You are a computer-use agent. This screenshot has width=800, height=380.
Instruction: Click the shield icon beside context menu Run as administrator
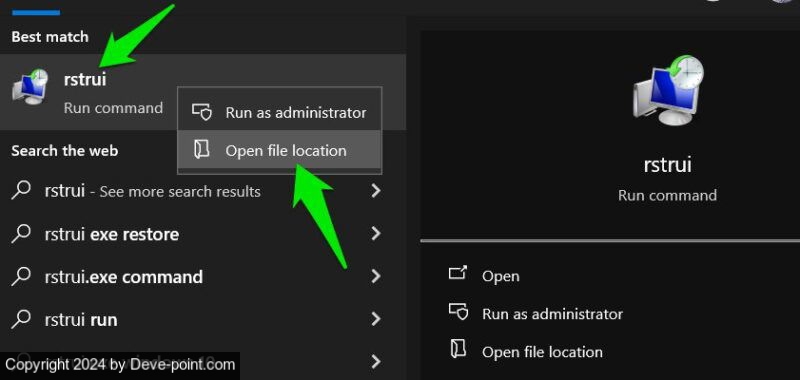202,112
